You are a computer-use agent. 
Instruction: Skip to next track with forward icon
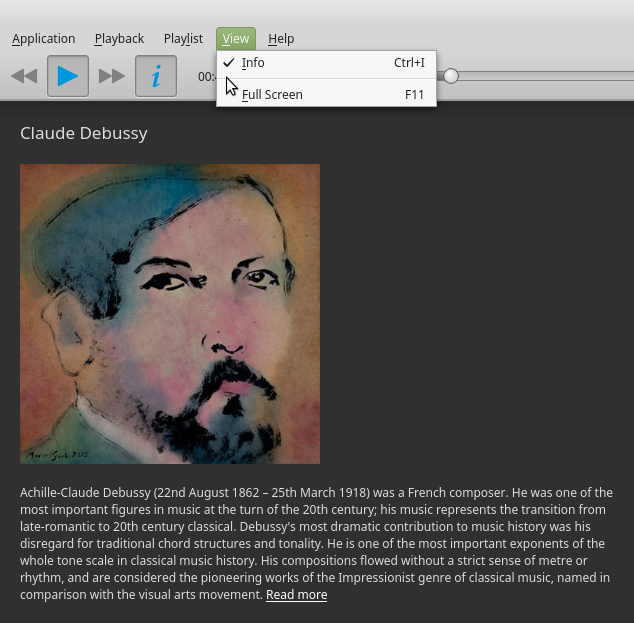pos(112,76)
